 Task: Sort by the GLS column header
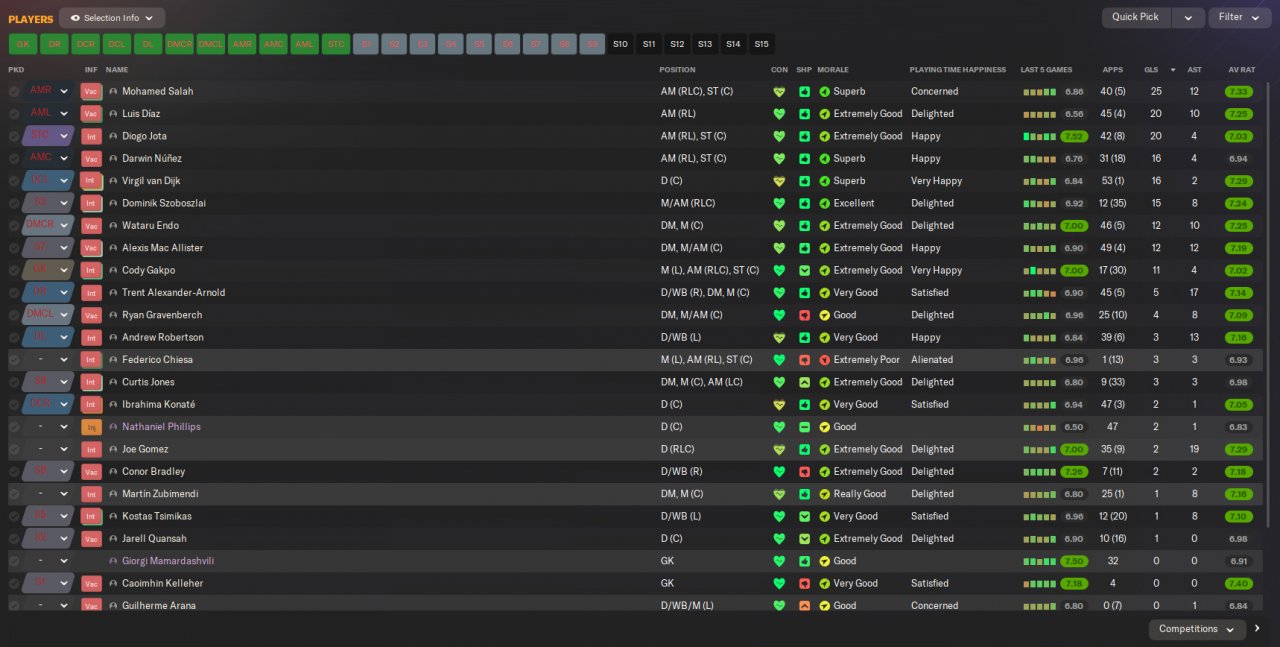click(1151, 70)
